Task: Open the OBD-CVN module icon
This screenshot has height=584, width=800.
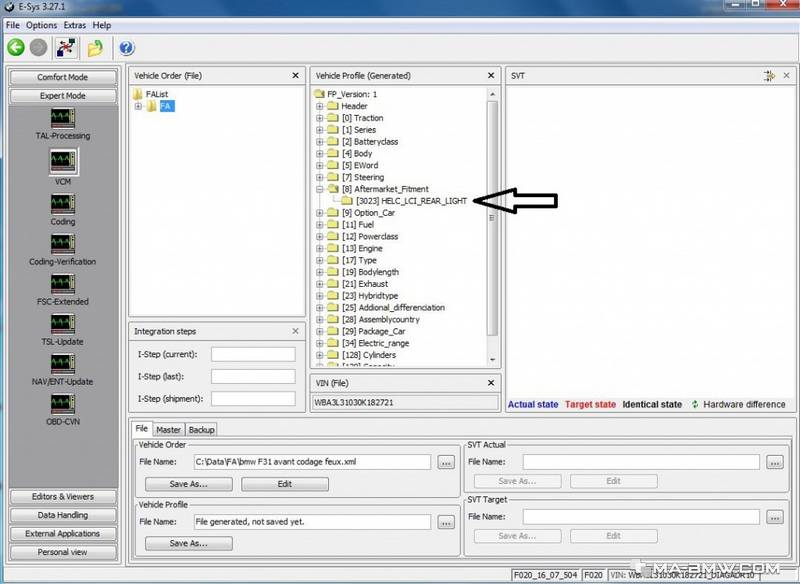Action: (x=63, y=404)
